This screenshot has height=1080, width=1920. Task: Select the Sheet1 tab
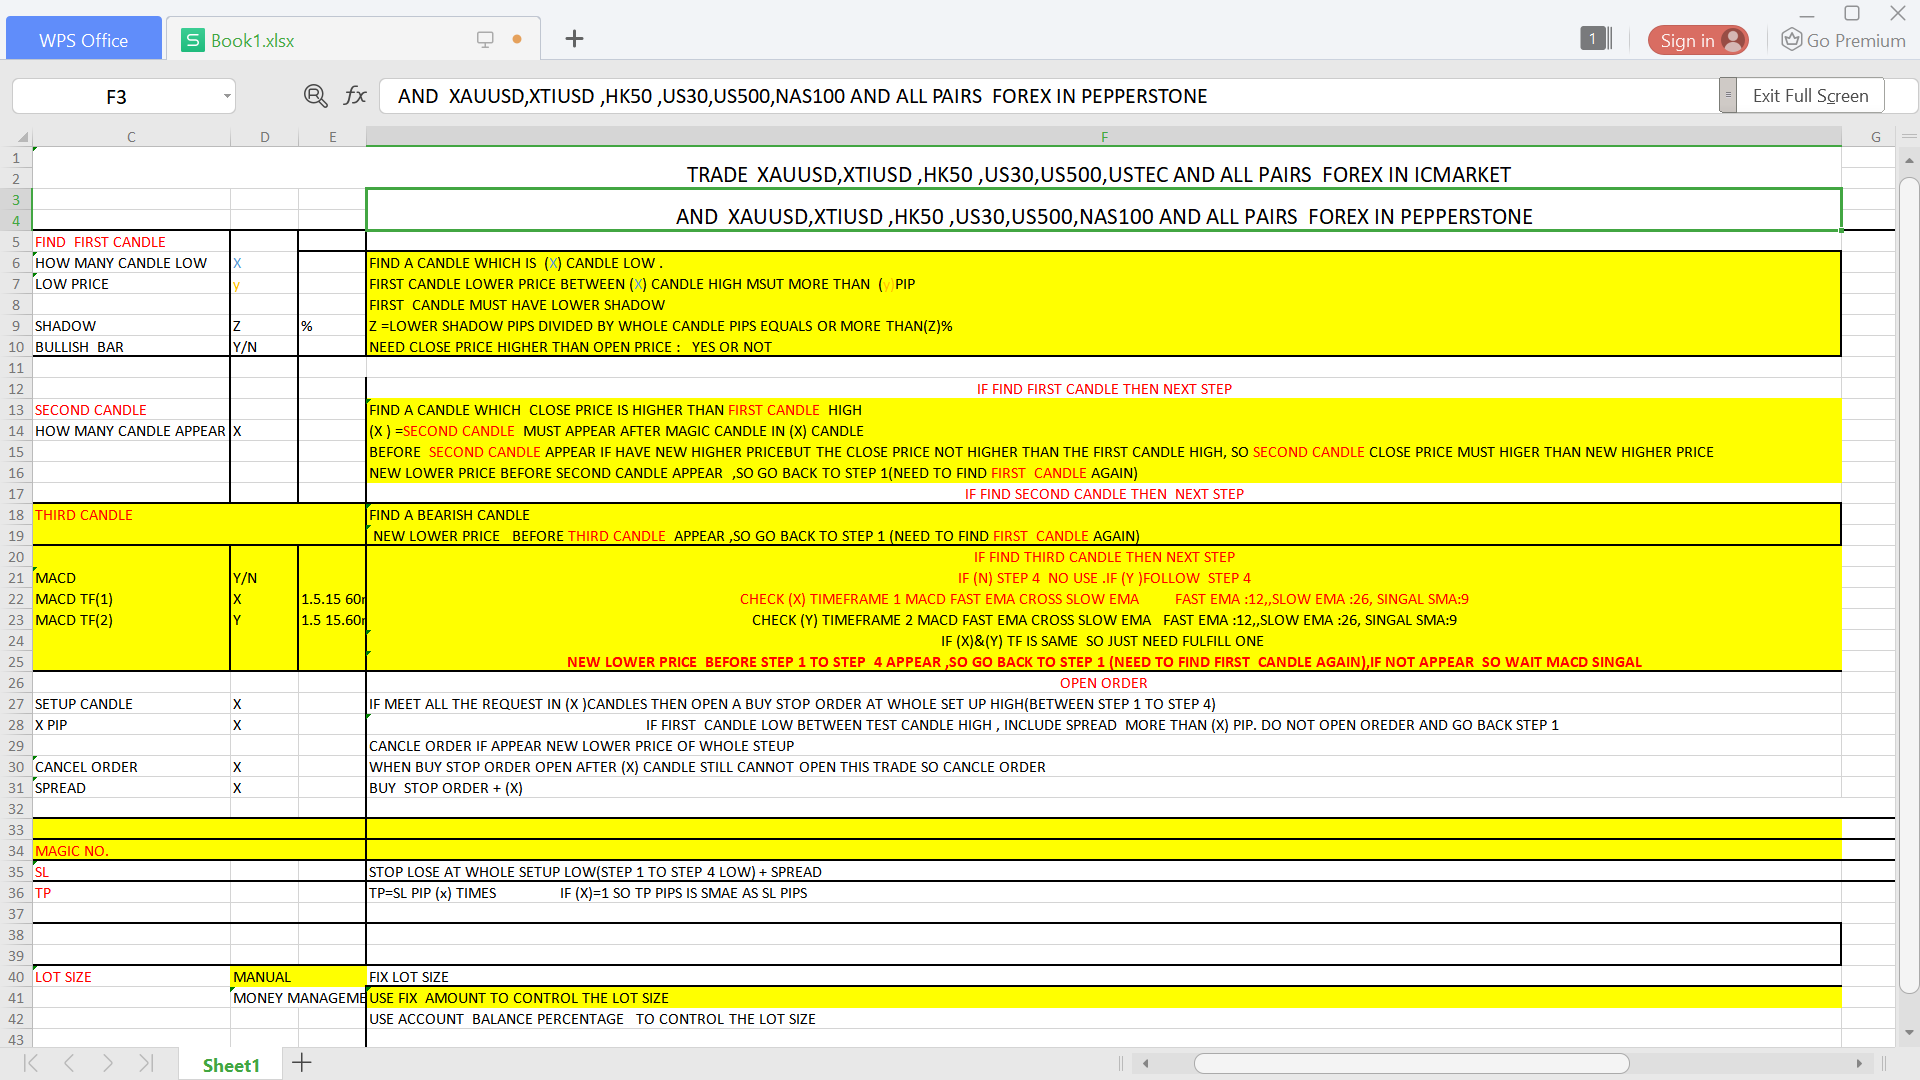point(231,1065)
